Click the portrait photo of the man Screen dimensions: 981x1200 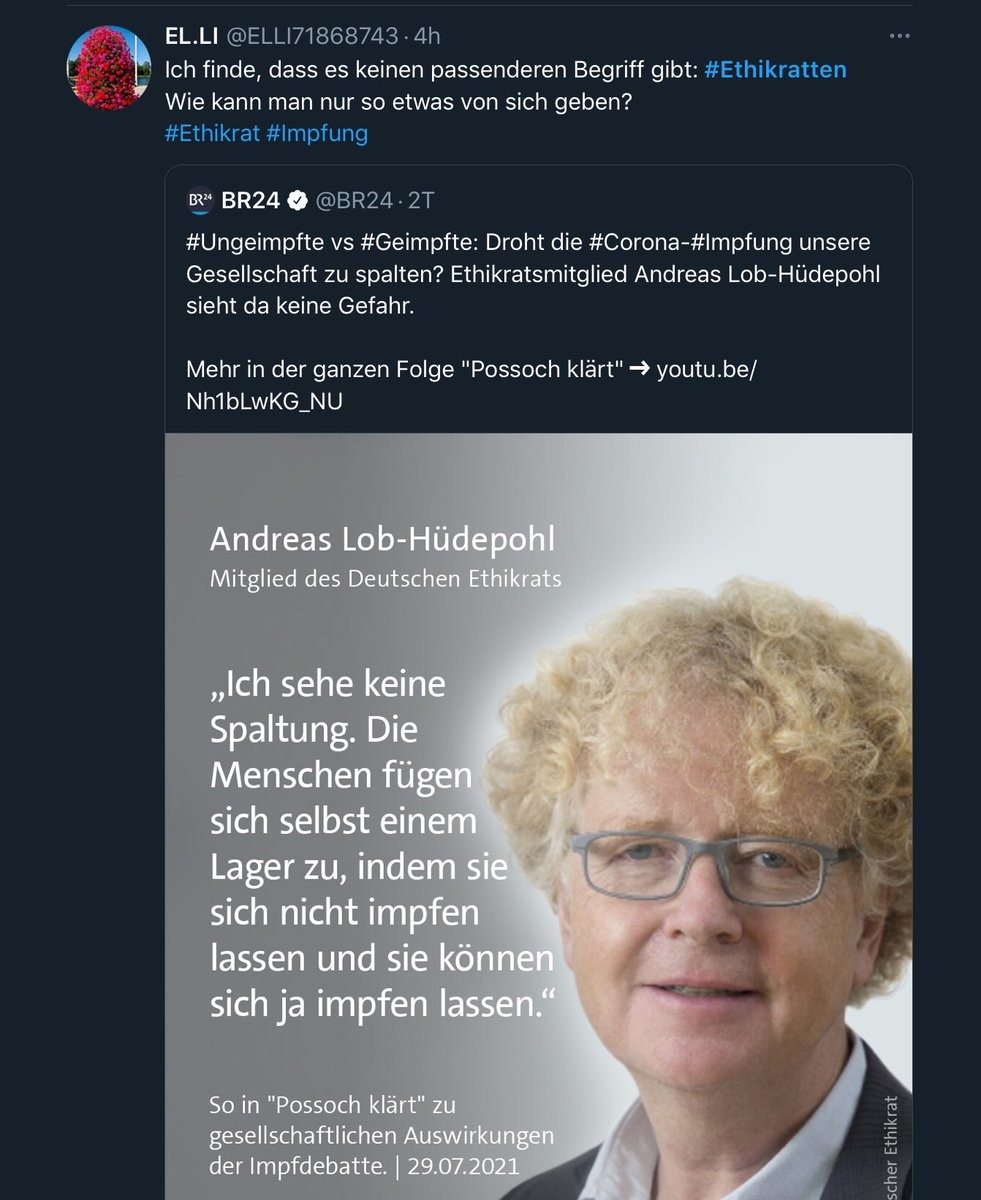(700, 880)
